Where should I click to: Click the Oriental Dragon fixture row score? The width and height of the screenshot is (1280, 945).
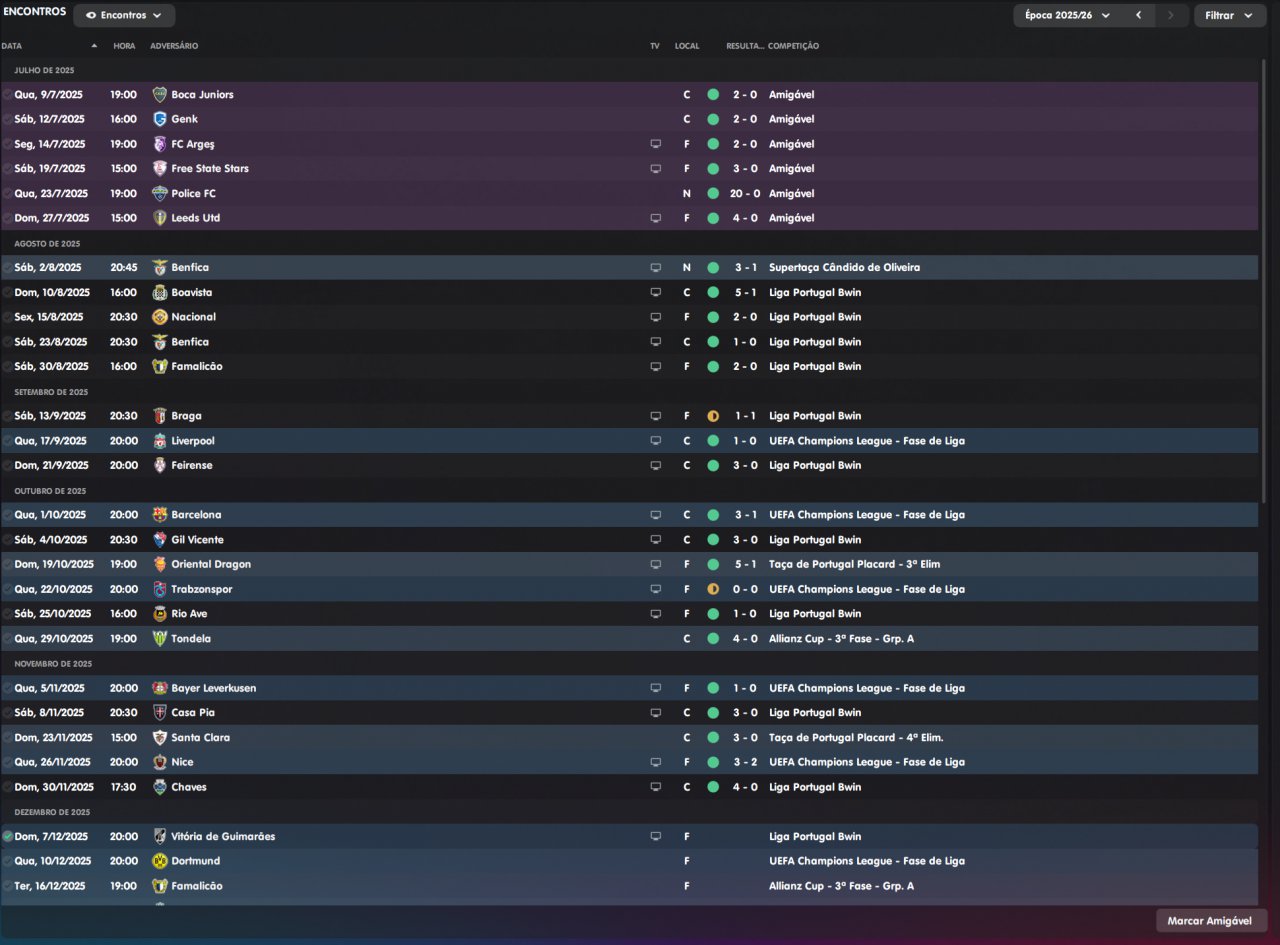pyautogui.click(x=744, y=564)
